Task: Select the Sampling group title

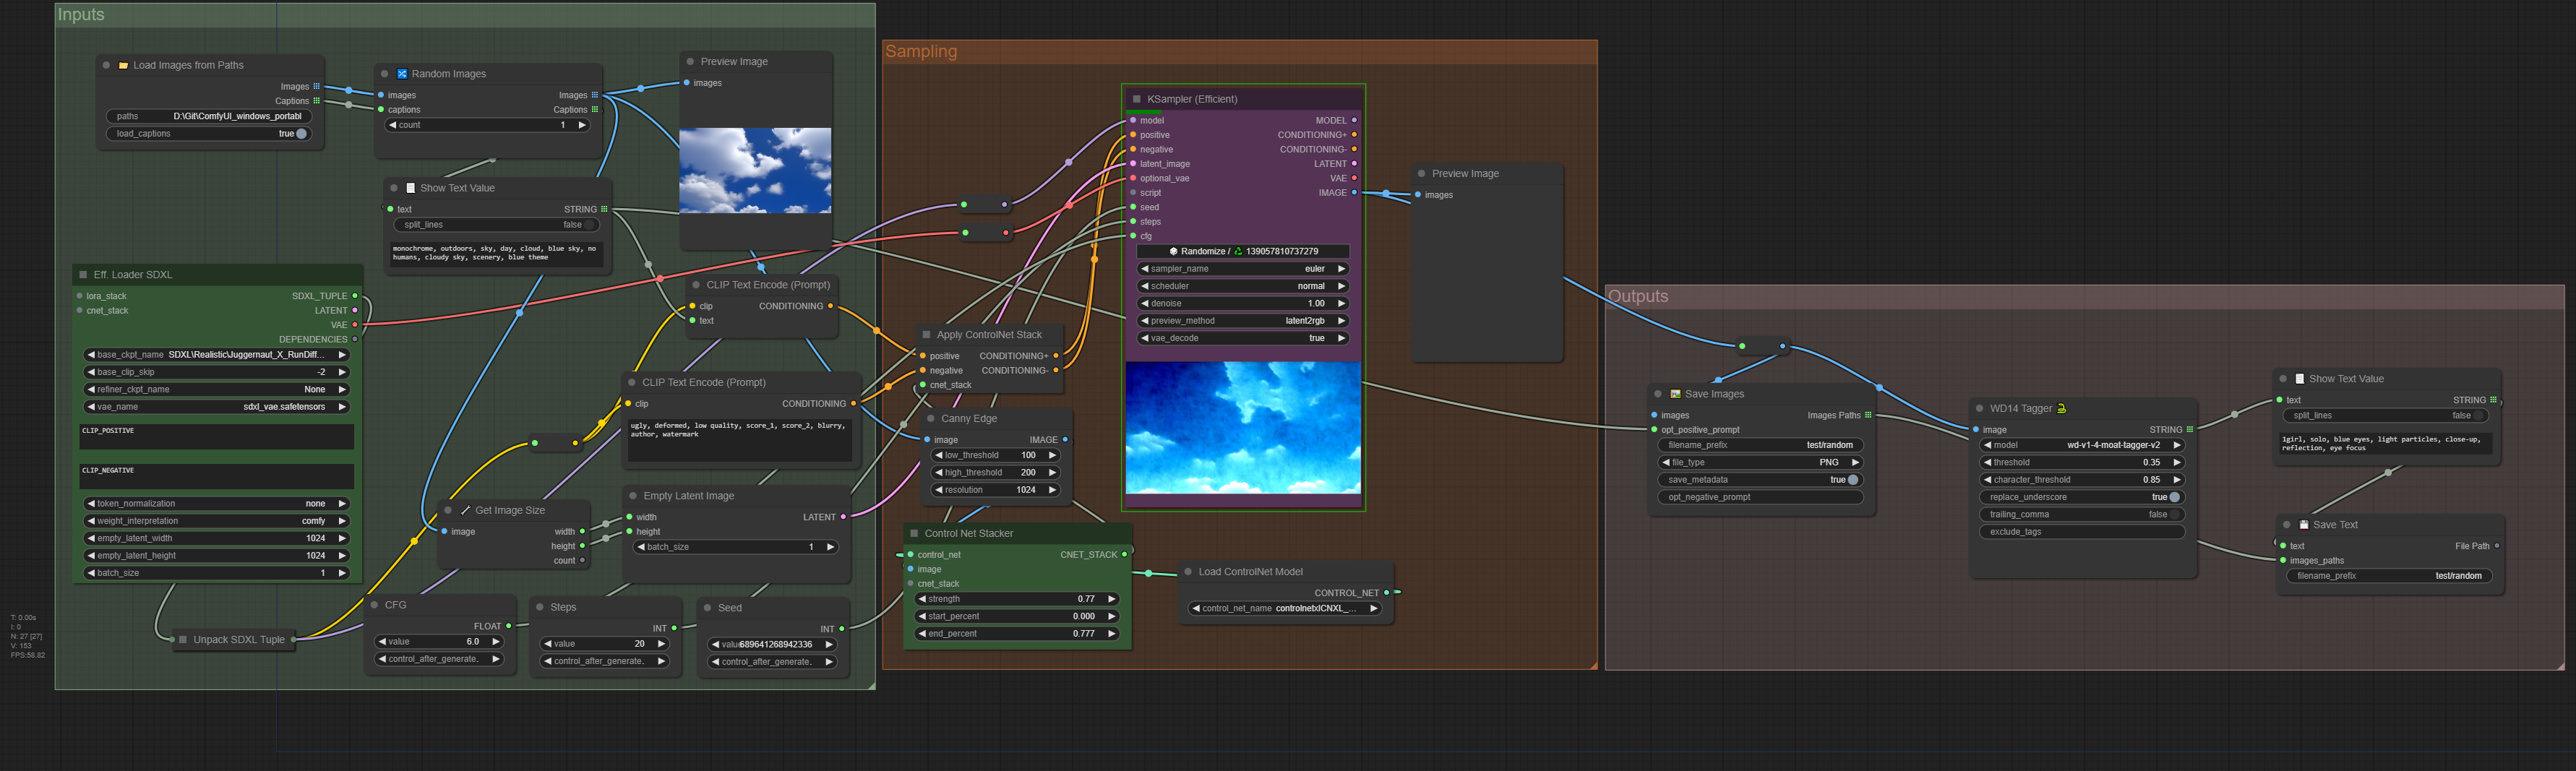Action: [x=921, y=52]
